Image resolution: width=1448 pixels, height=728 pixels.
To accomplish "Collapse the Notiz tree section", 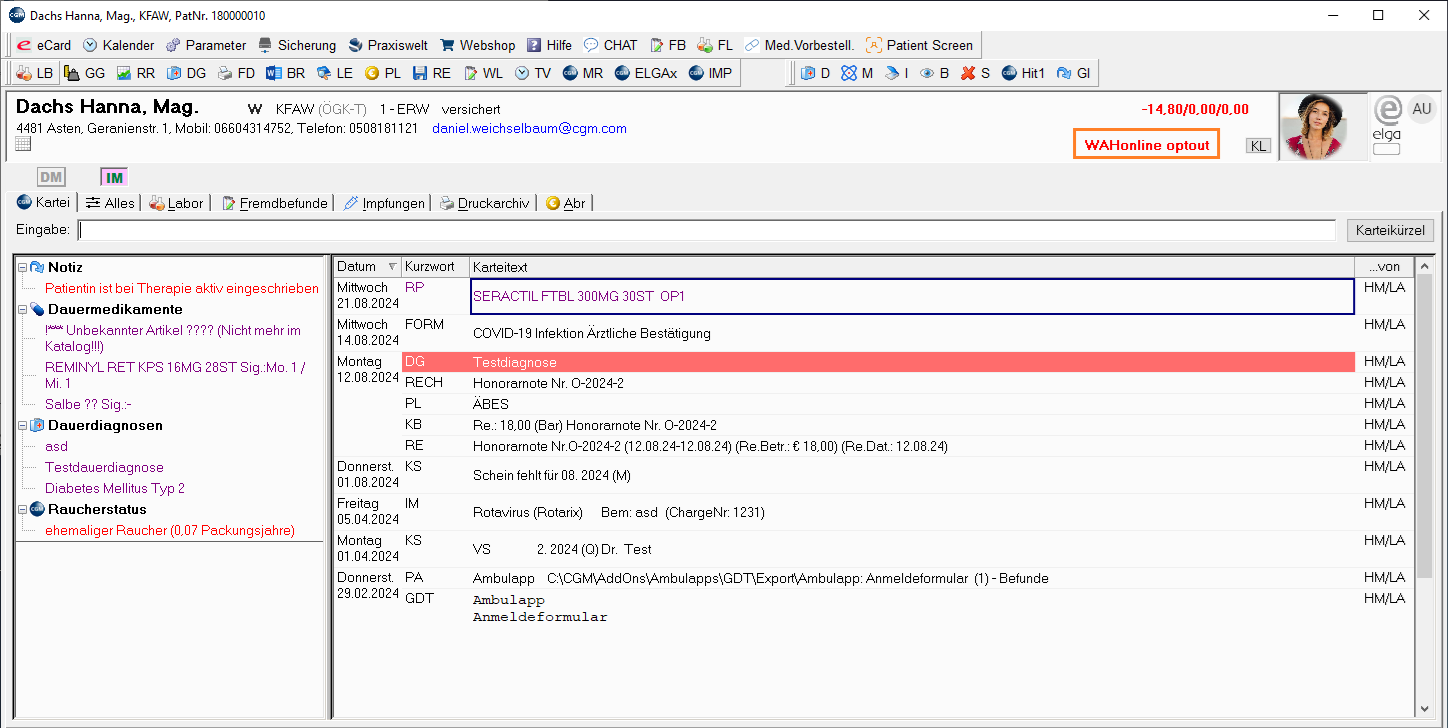I will (x=23, y=268).
